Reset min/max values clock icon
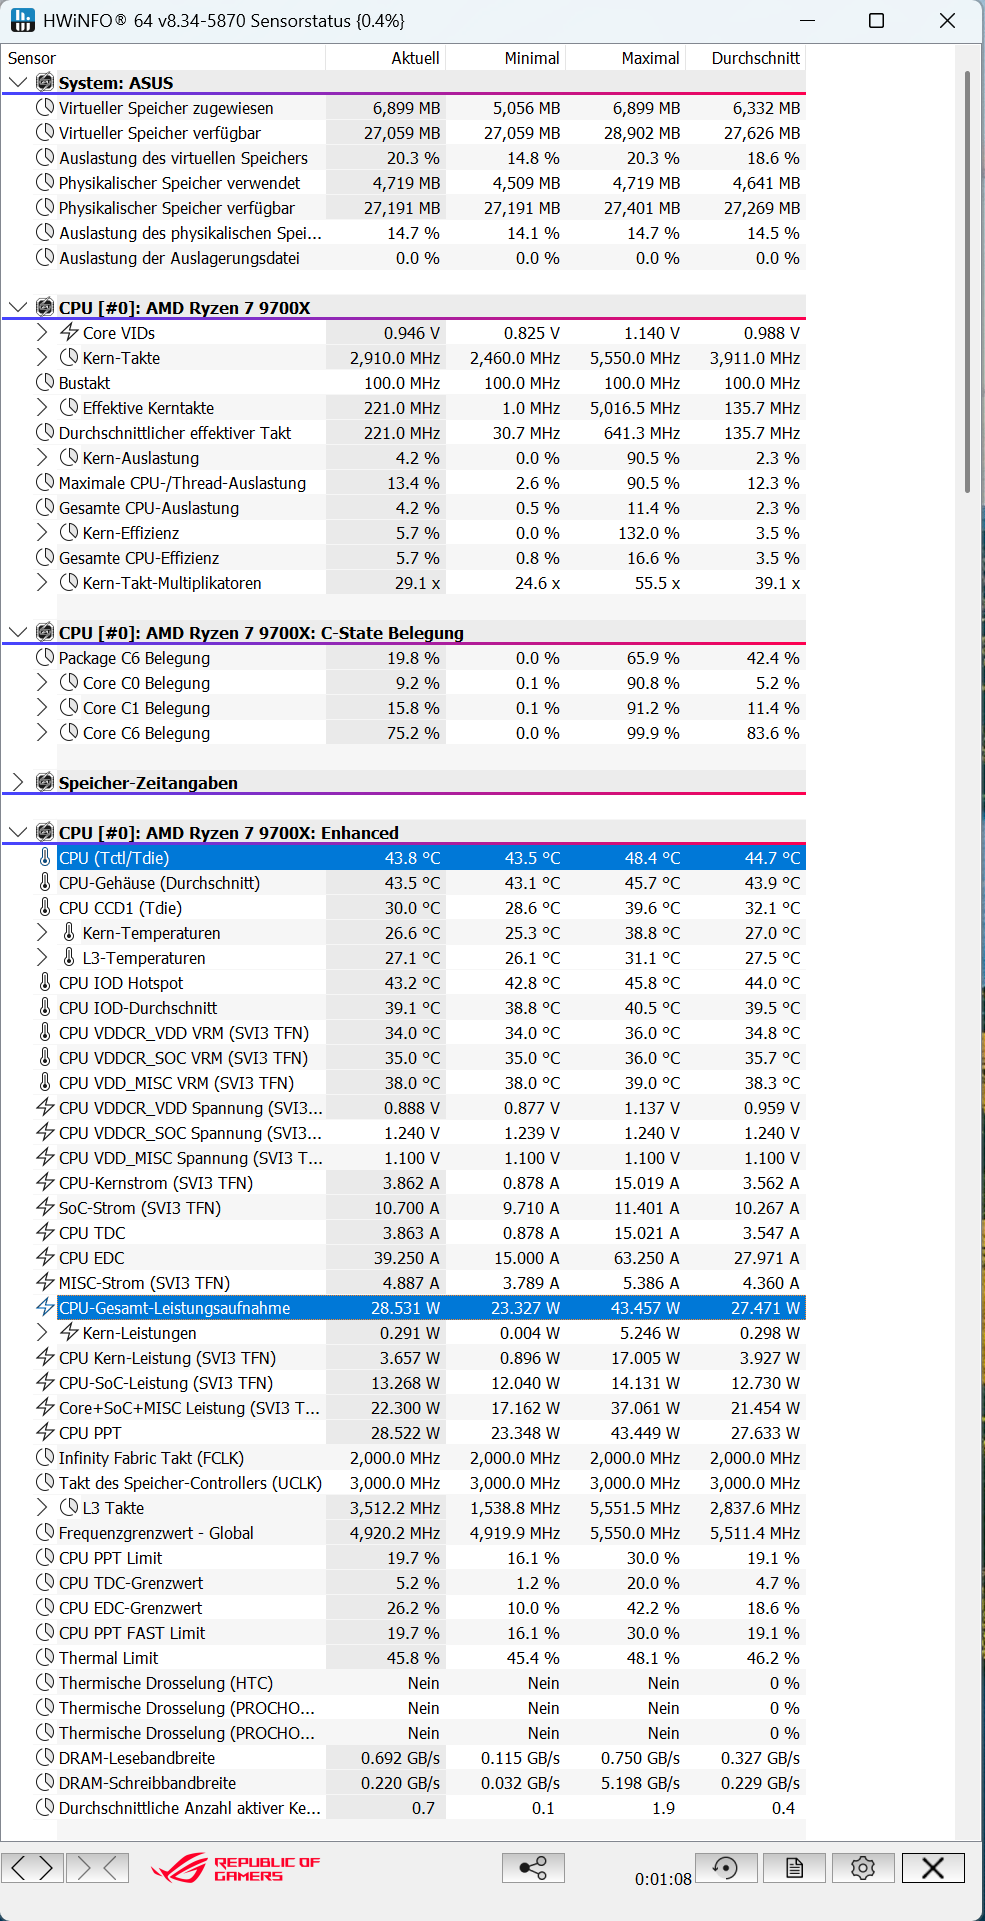985x1921 pixels. 725,1867
